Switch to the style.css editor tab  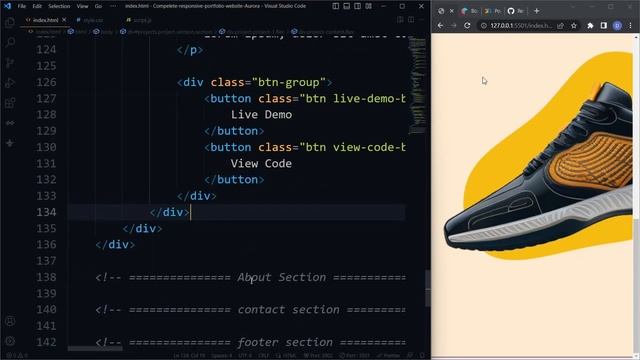(x=93, y=20)
